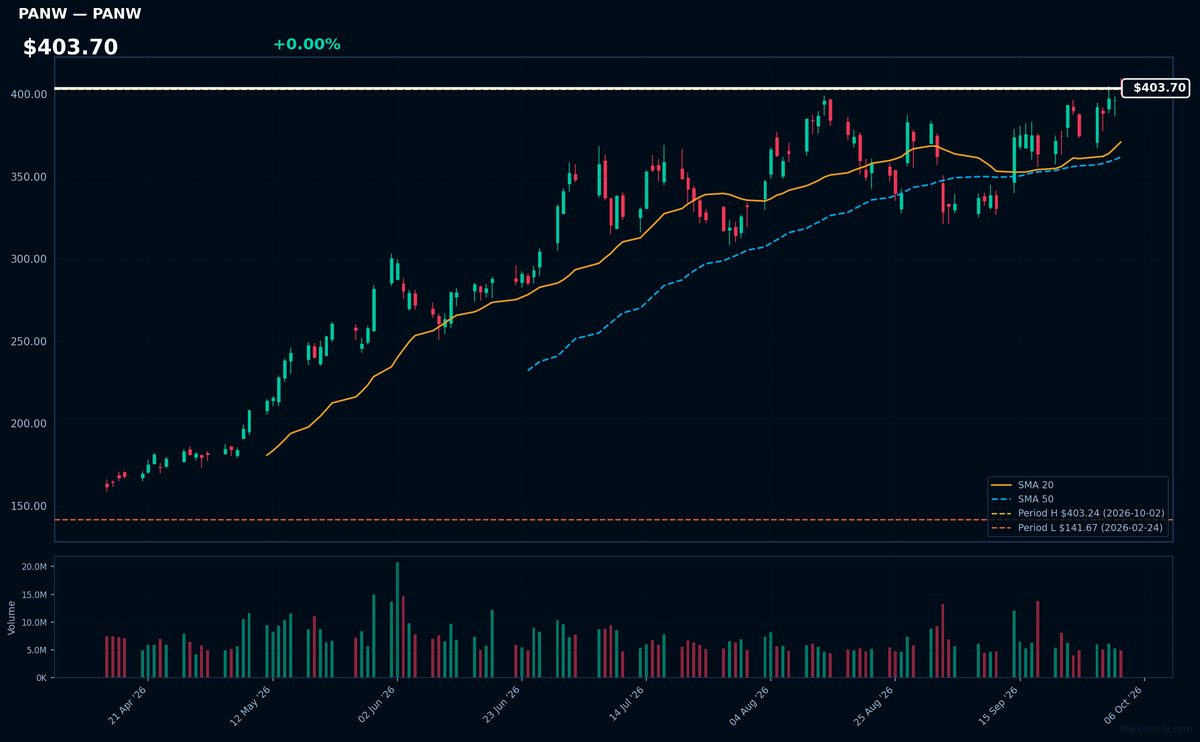Click the 02 Jun '26 date label
Viewport: 1200px width, 742px height.
pos(375,705)
